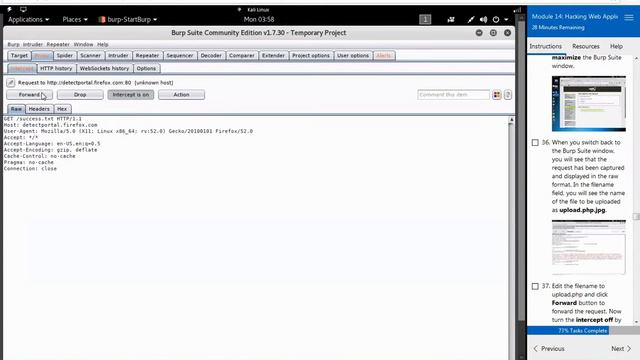Open the maximized Burp Suite thumbnail image
This screenshot has height=360, width=640.
(589, 104)
